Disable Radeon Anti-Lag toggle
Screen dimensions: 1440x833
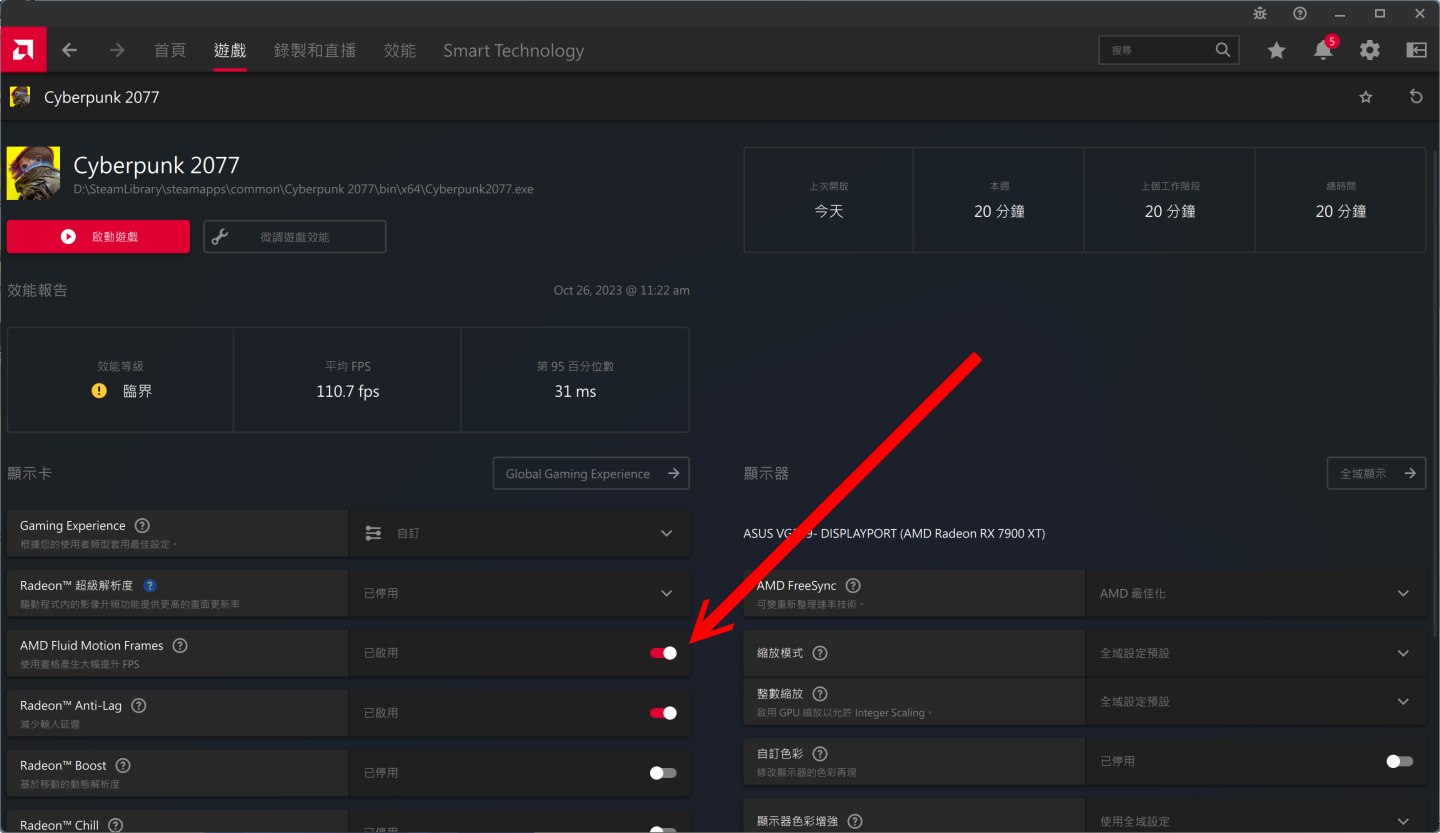tap(663, 713)
